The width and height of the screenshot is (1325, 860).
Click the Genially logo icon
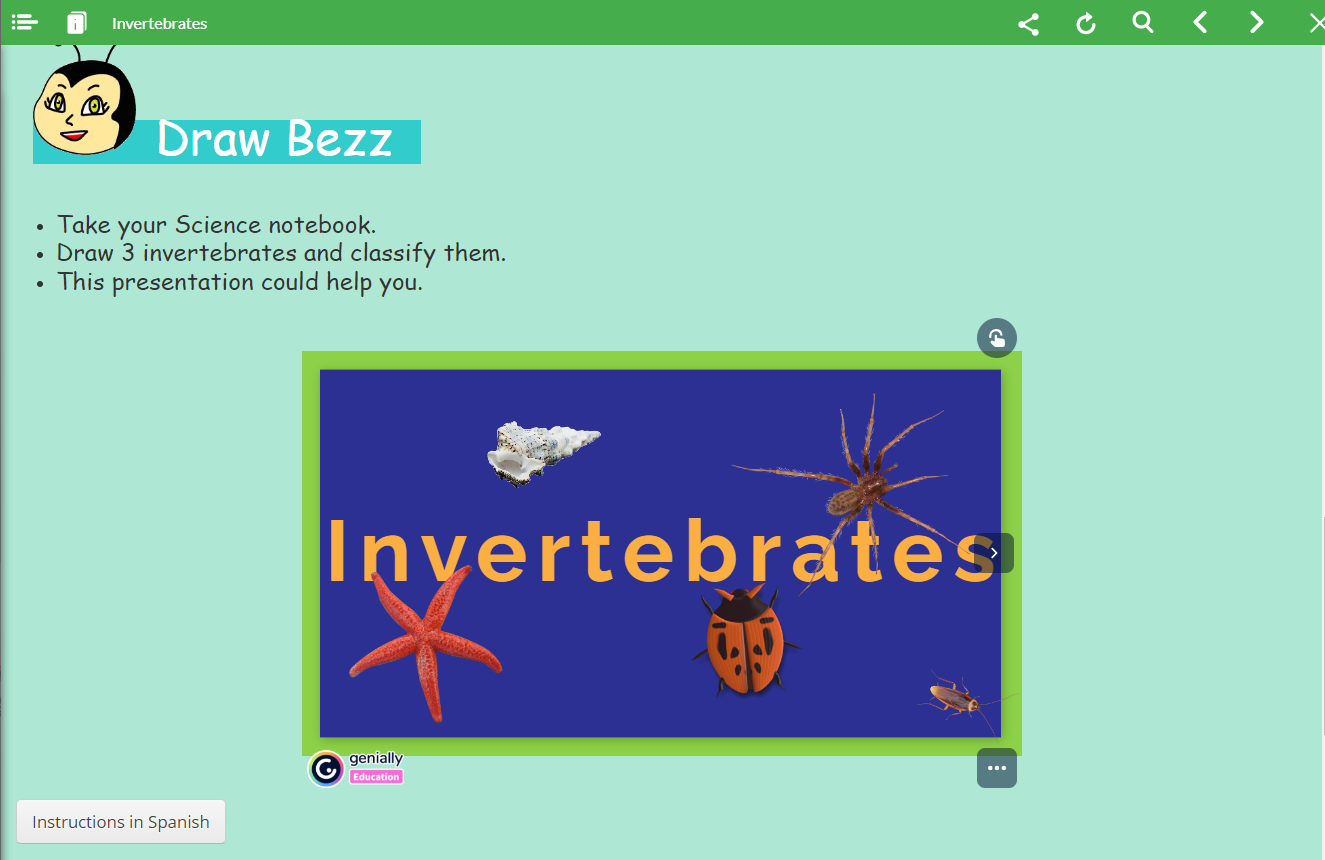pyautogui.click(x=326, y=769)
